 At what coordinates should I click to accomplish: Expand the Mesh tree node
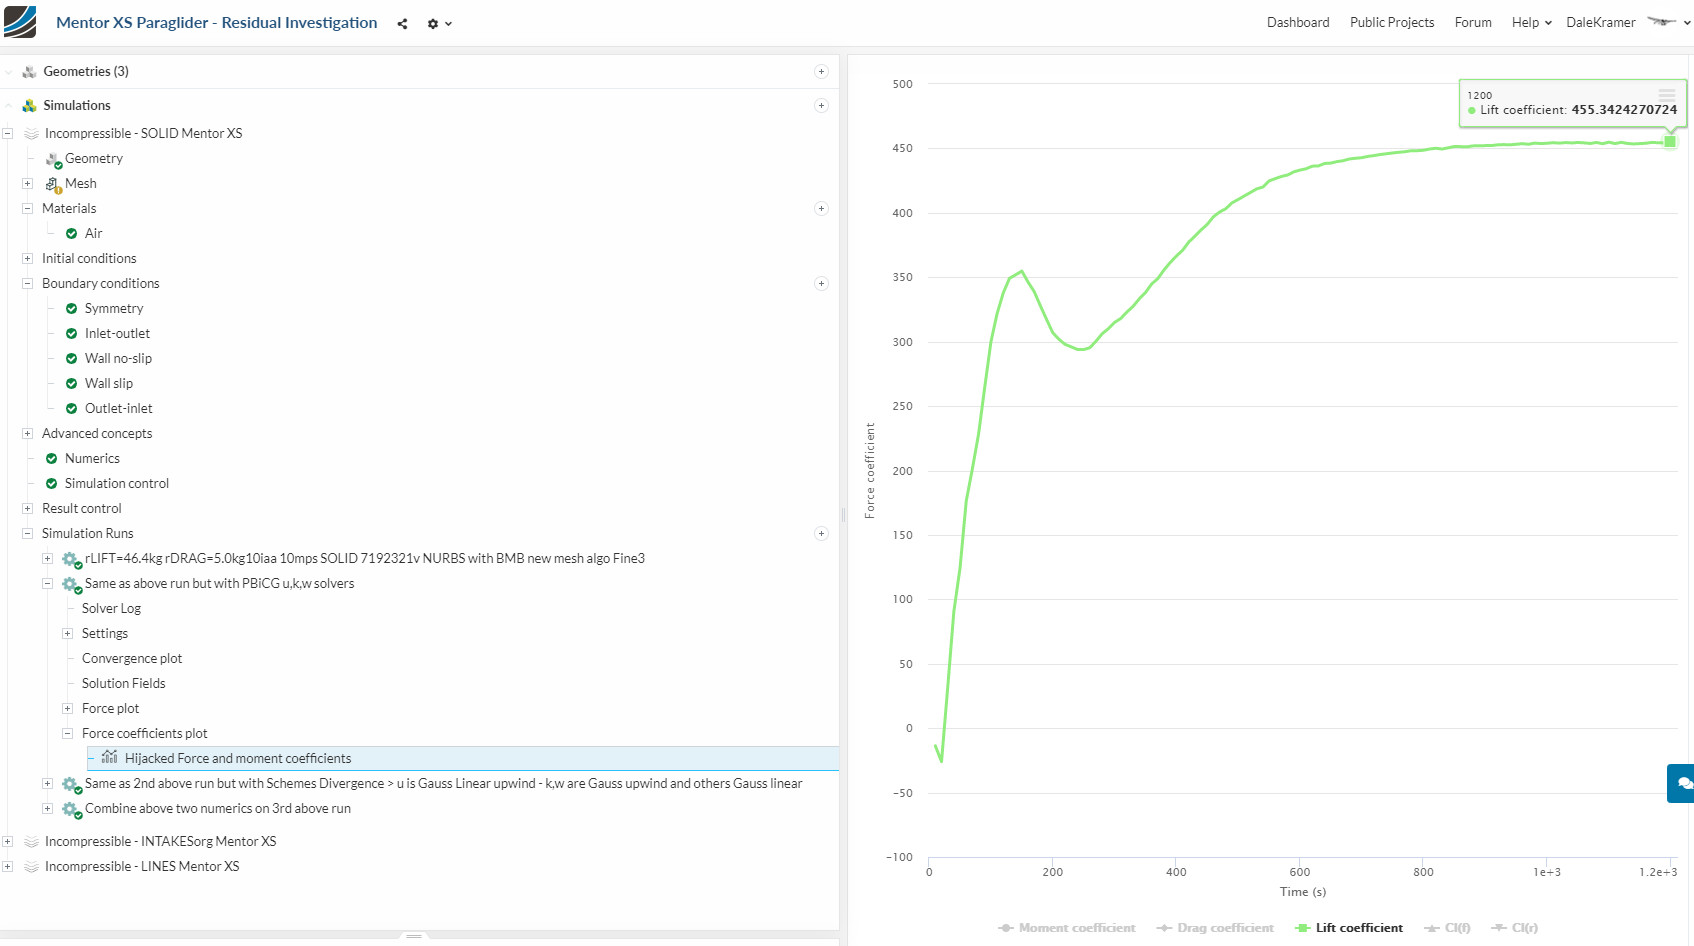28,184
